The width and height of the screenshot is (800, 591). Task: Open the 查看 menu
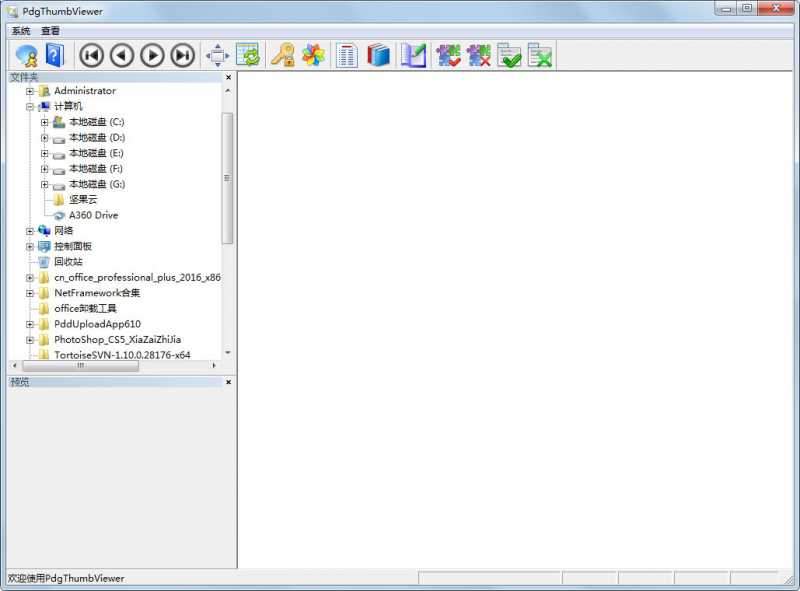(48, 29)
